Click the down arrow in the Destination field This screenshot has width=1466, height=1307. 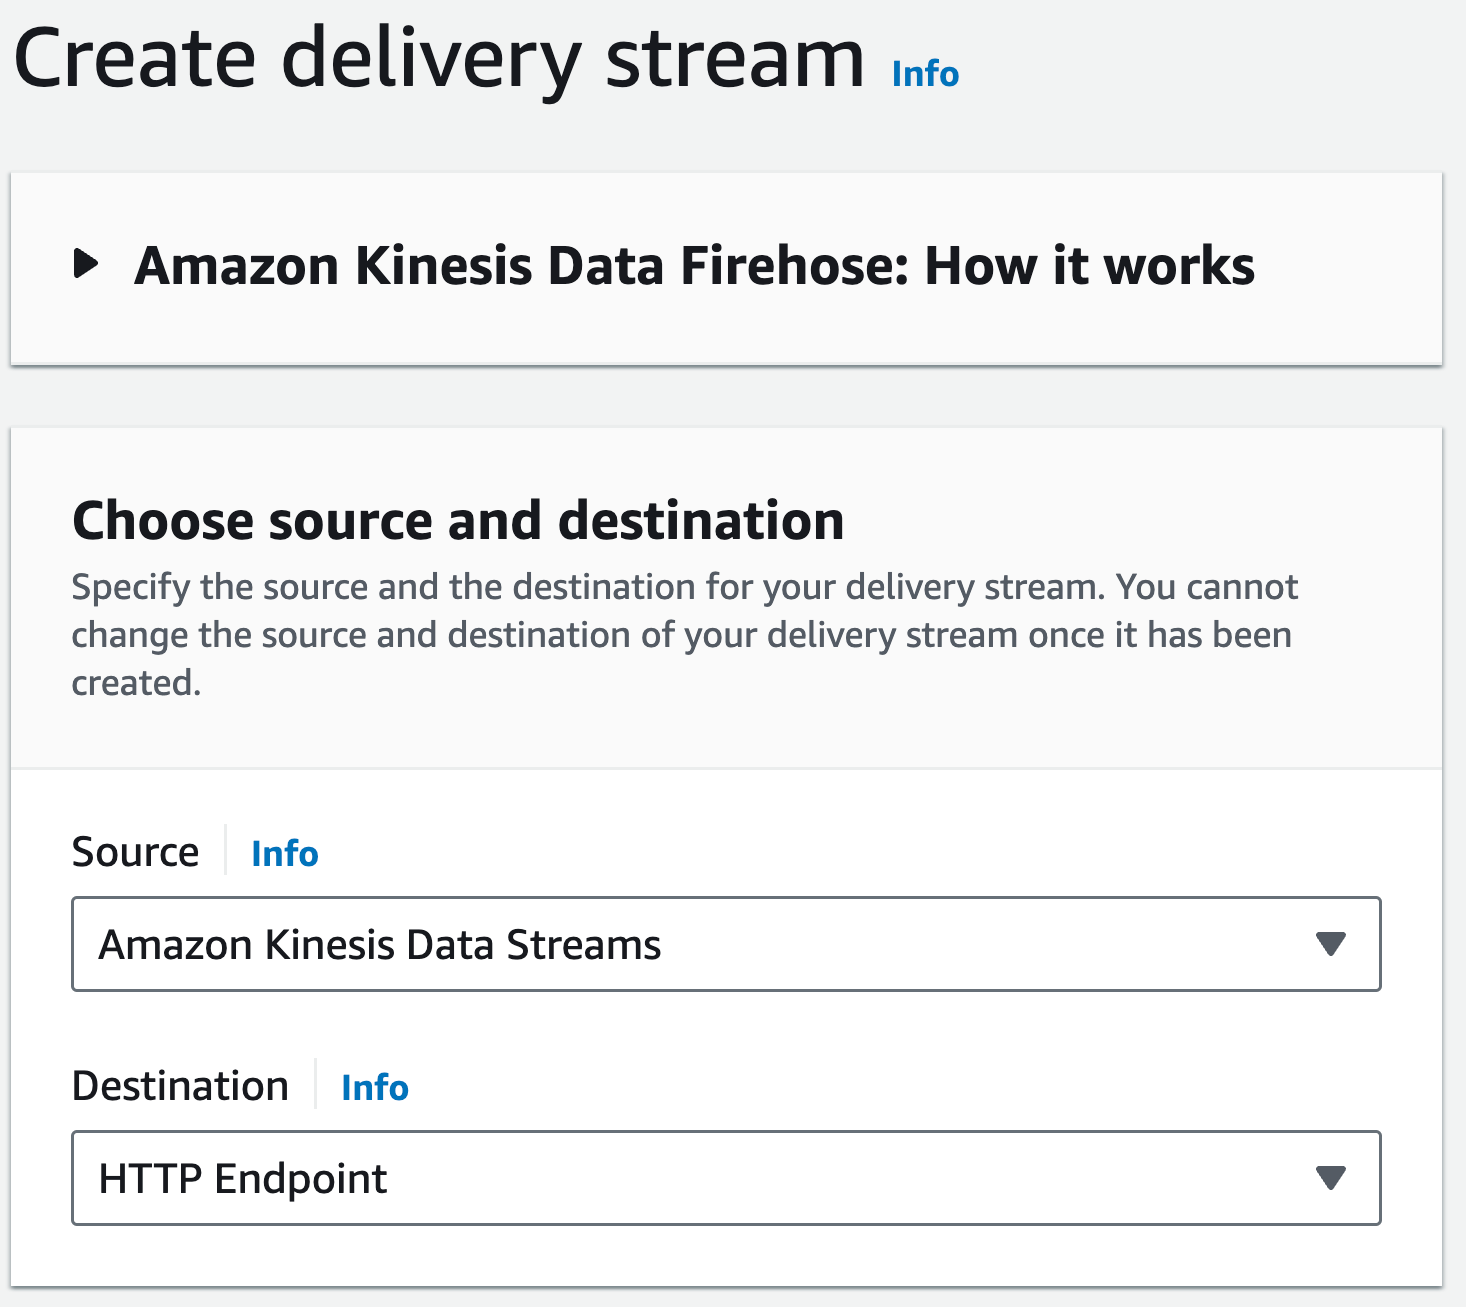(1330, 1178)
